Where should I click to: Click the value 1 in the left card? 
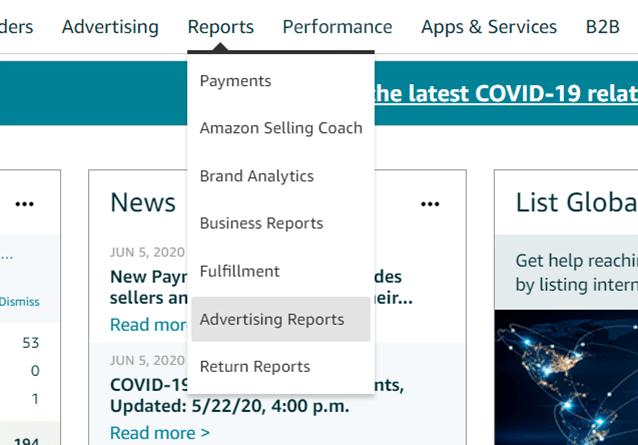pos(35,399)
